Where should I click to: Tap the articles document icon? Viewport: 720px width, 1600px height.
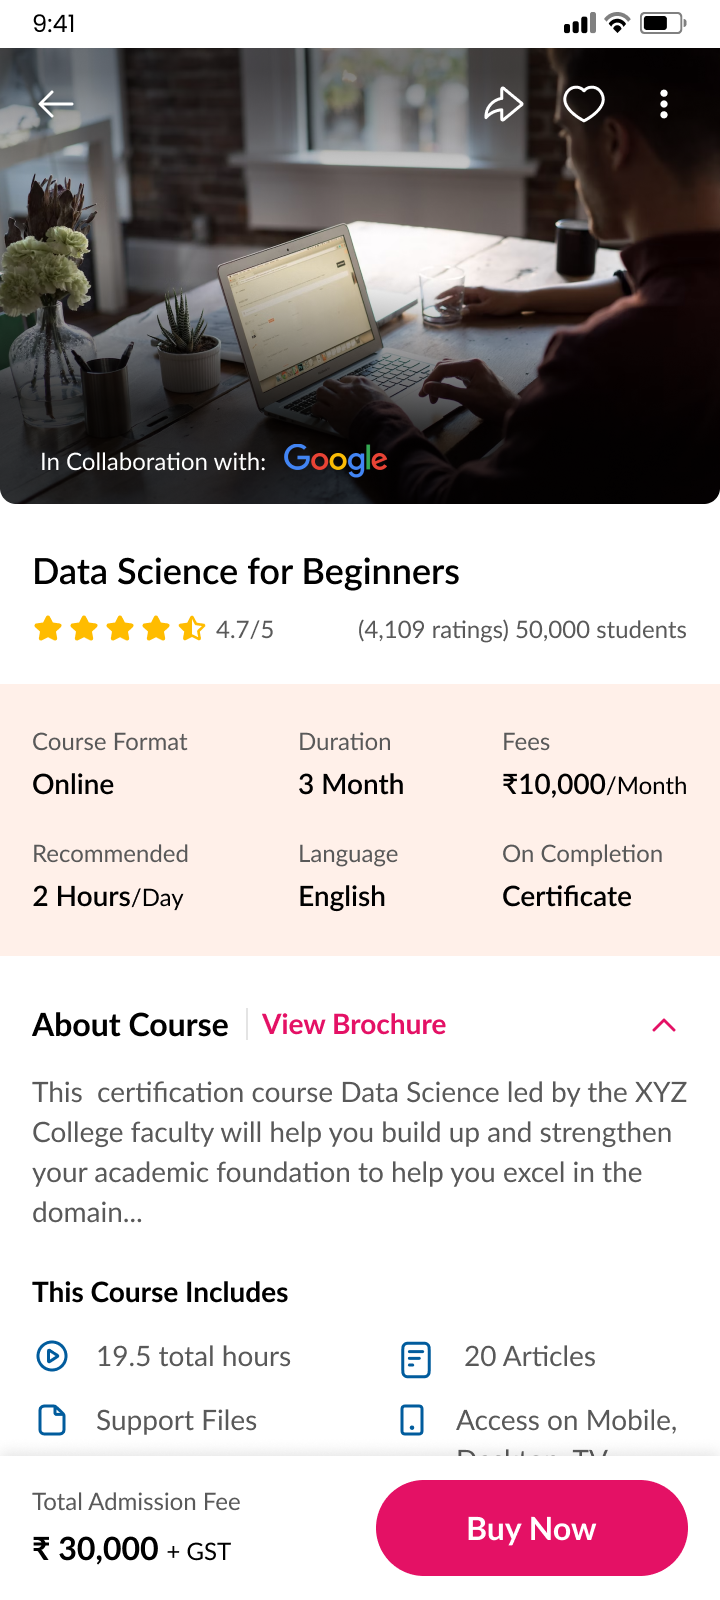416,1359
